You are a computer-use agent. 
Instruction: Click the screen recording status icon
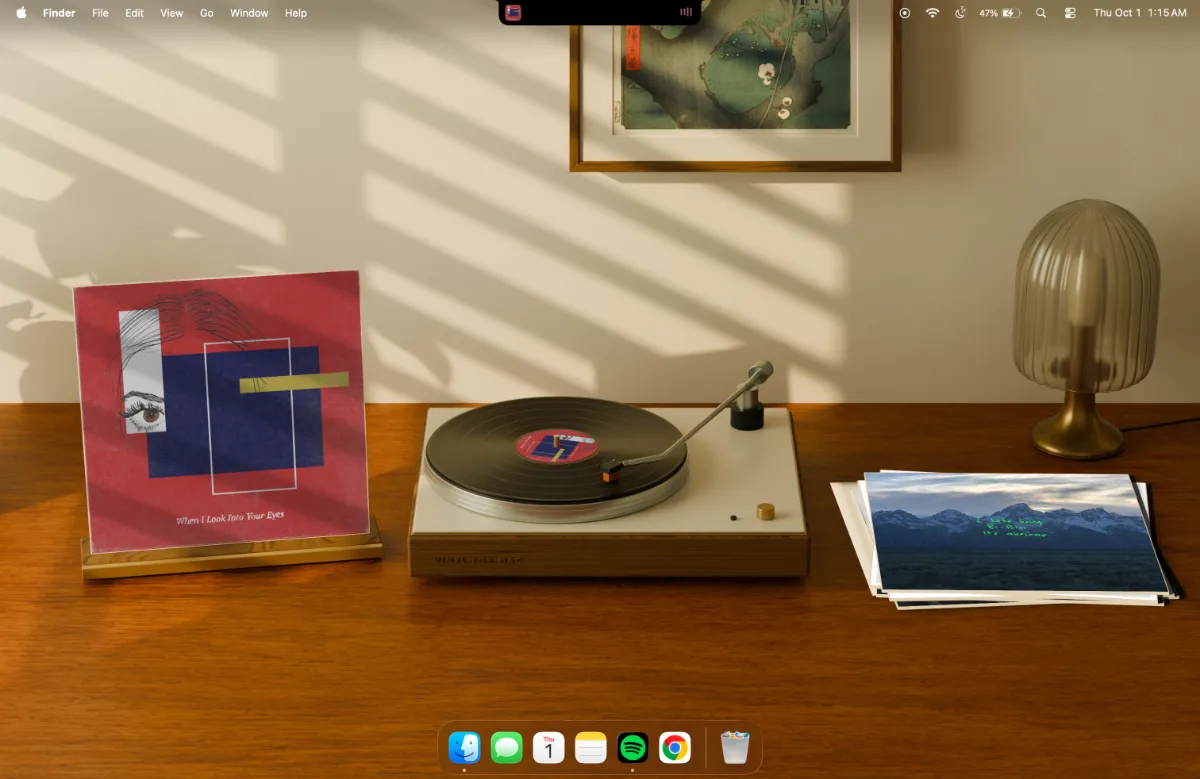click(905, 13)
